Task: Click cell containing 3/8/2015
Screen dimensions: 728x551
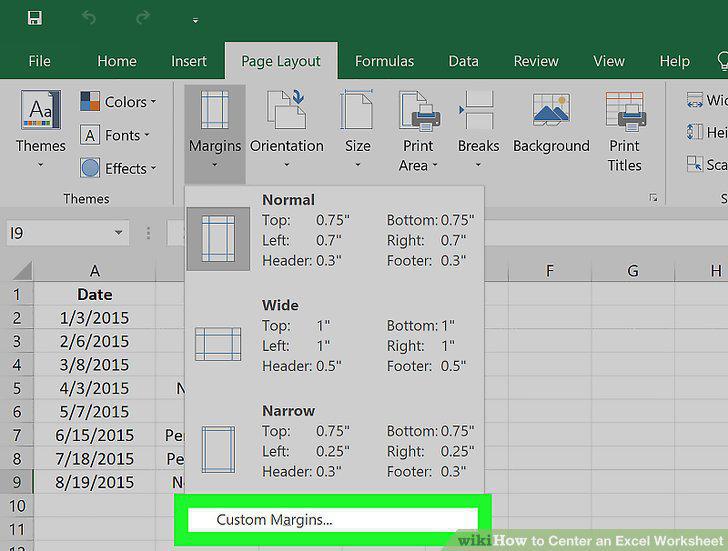Action: (95, 365)
